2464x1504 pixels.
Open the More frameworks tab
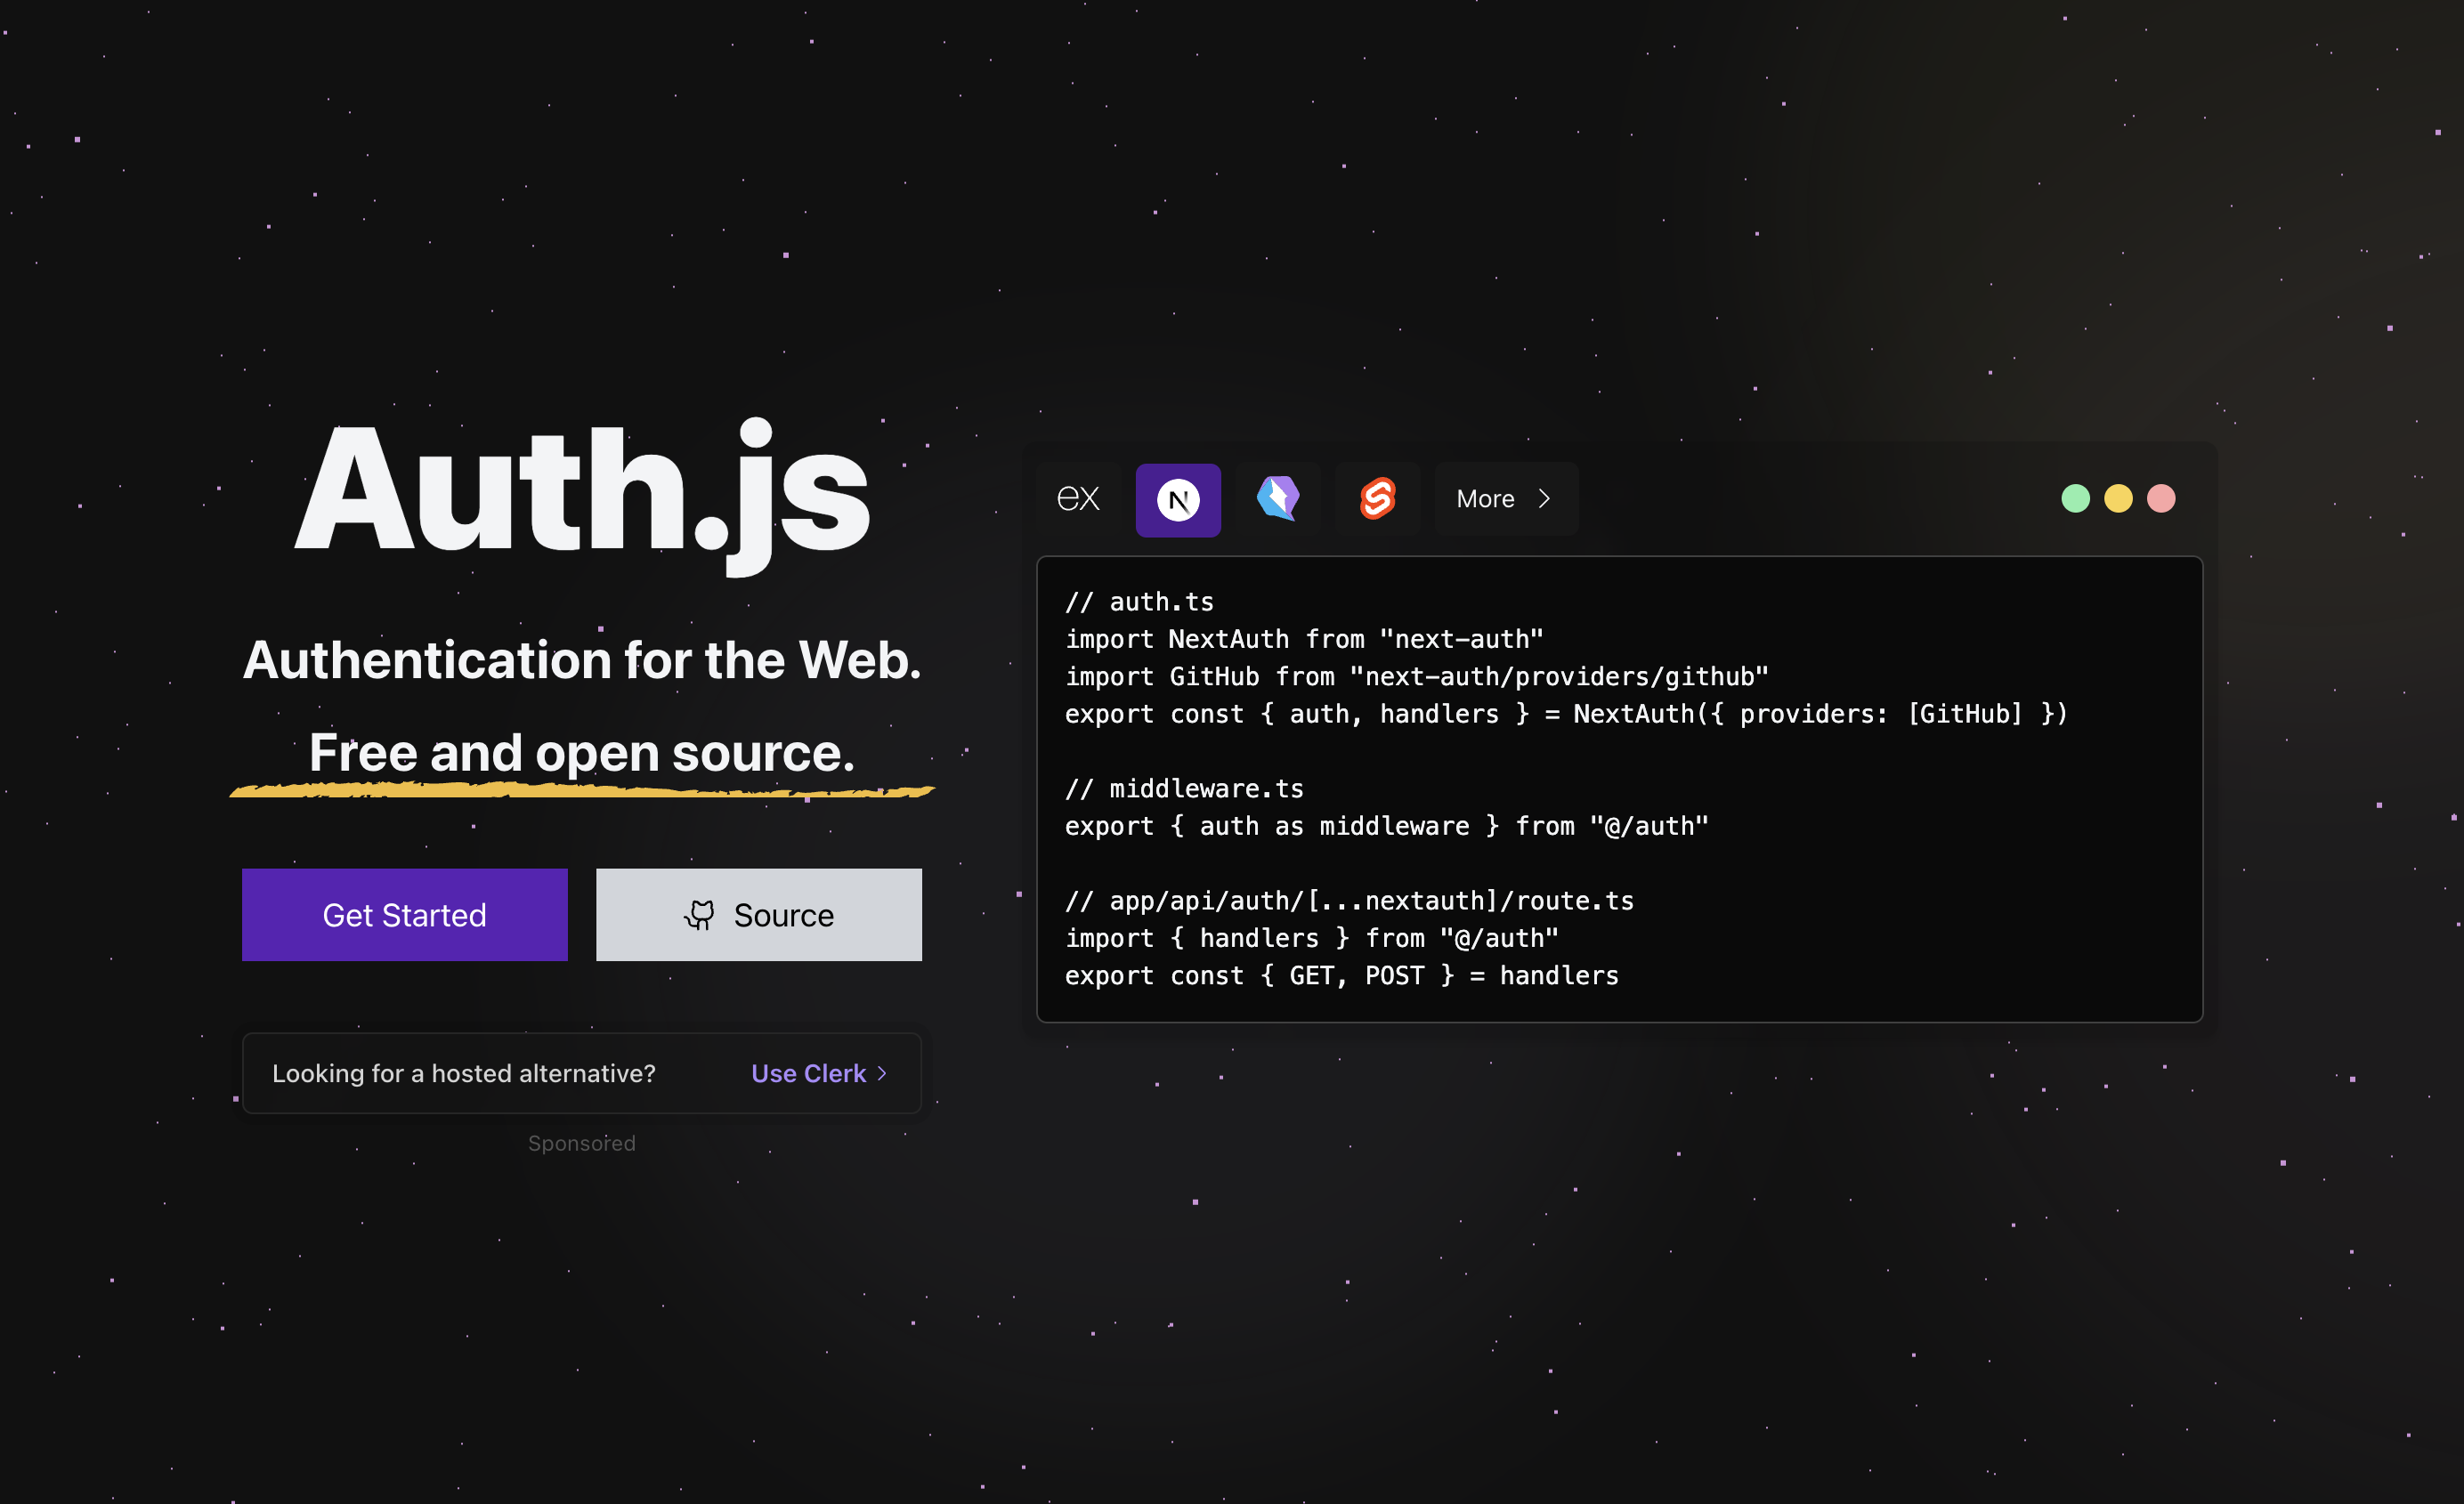coord(1486,498)
